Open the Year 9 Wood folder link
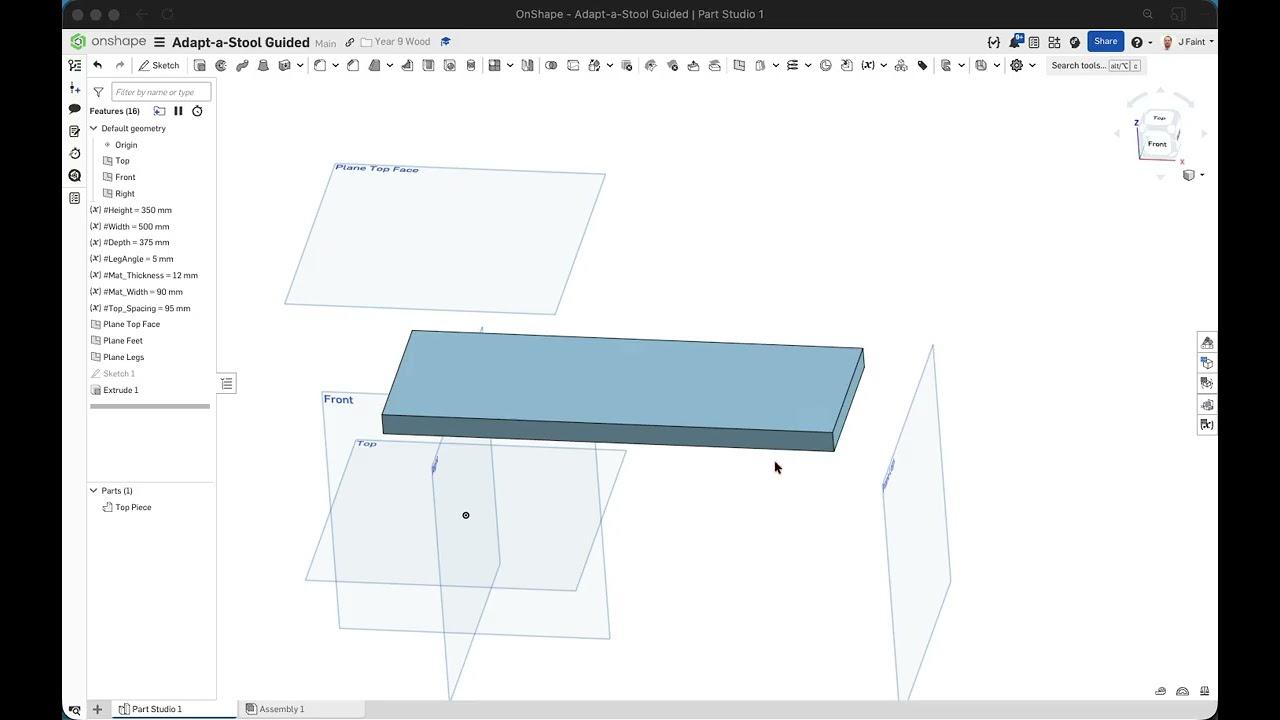Viewport: 1280px width, 720px height. coord(395,42)
